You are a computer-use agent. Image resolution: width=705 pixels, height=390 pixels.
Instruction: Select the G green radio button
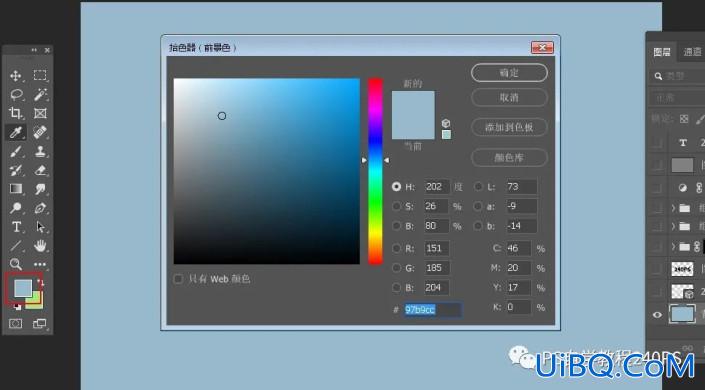(x=396, y=268)
